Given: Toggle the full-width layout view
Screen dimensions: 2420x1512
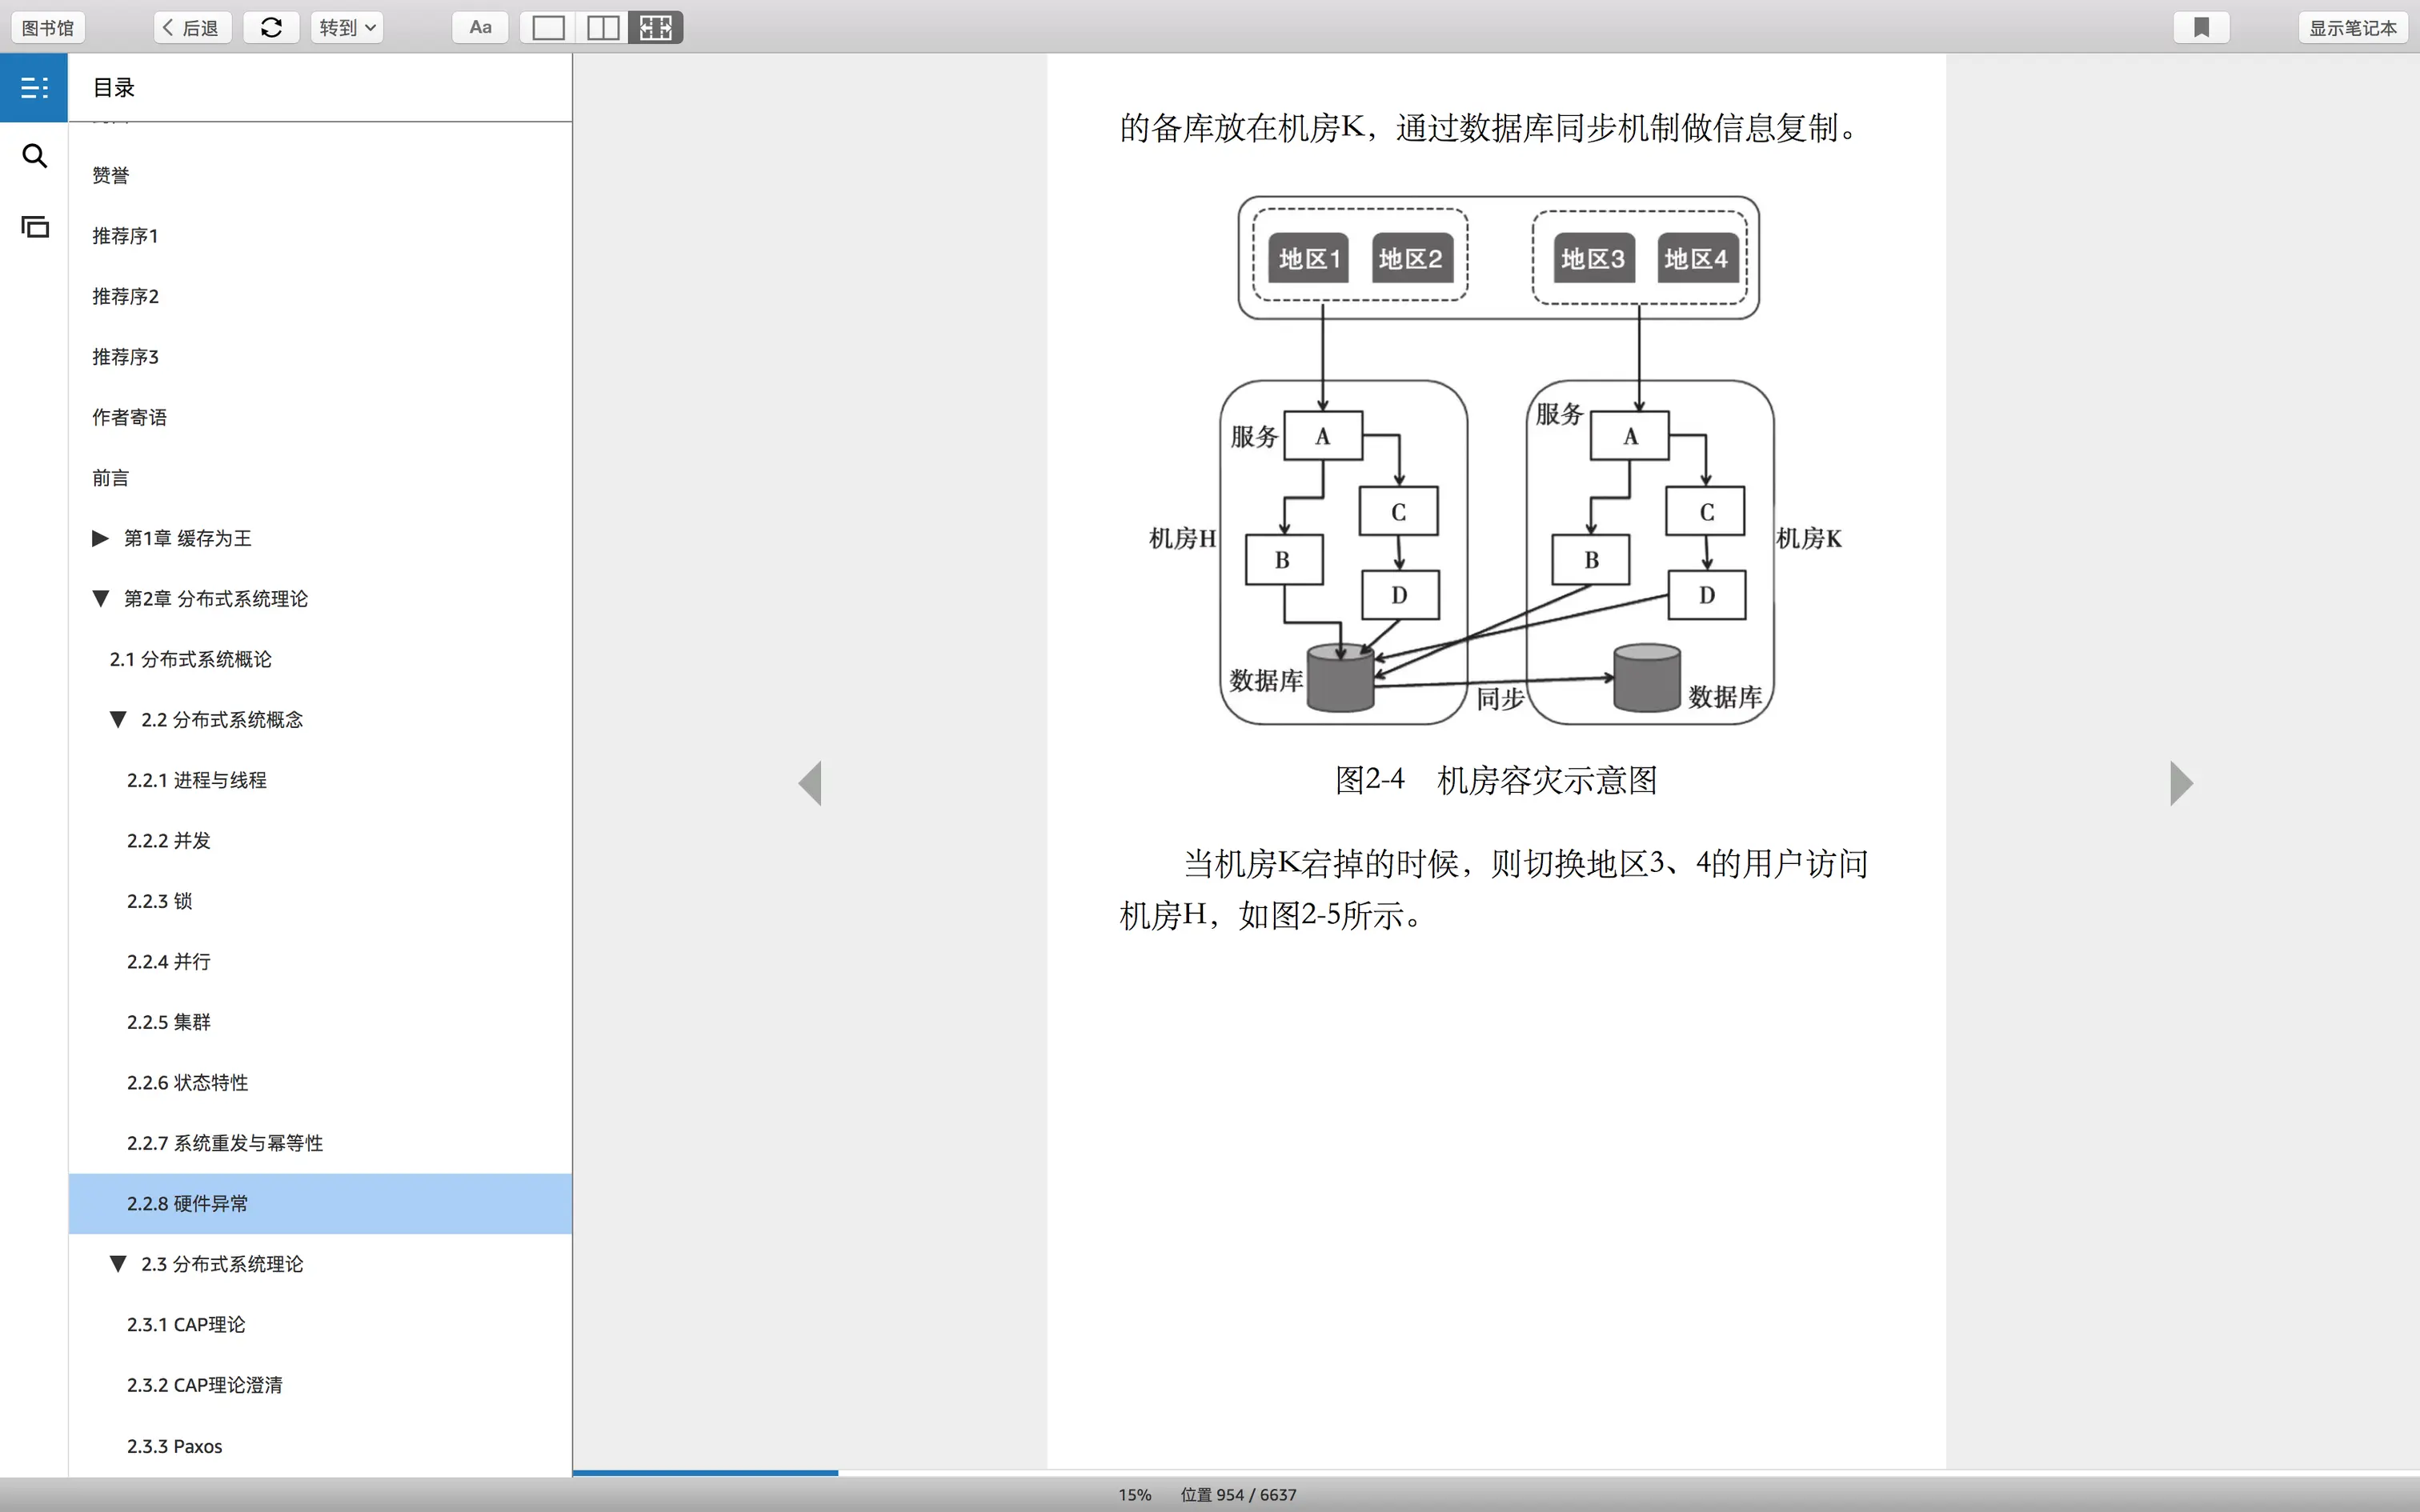Looking at the screenshot, I should 656,28.
